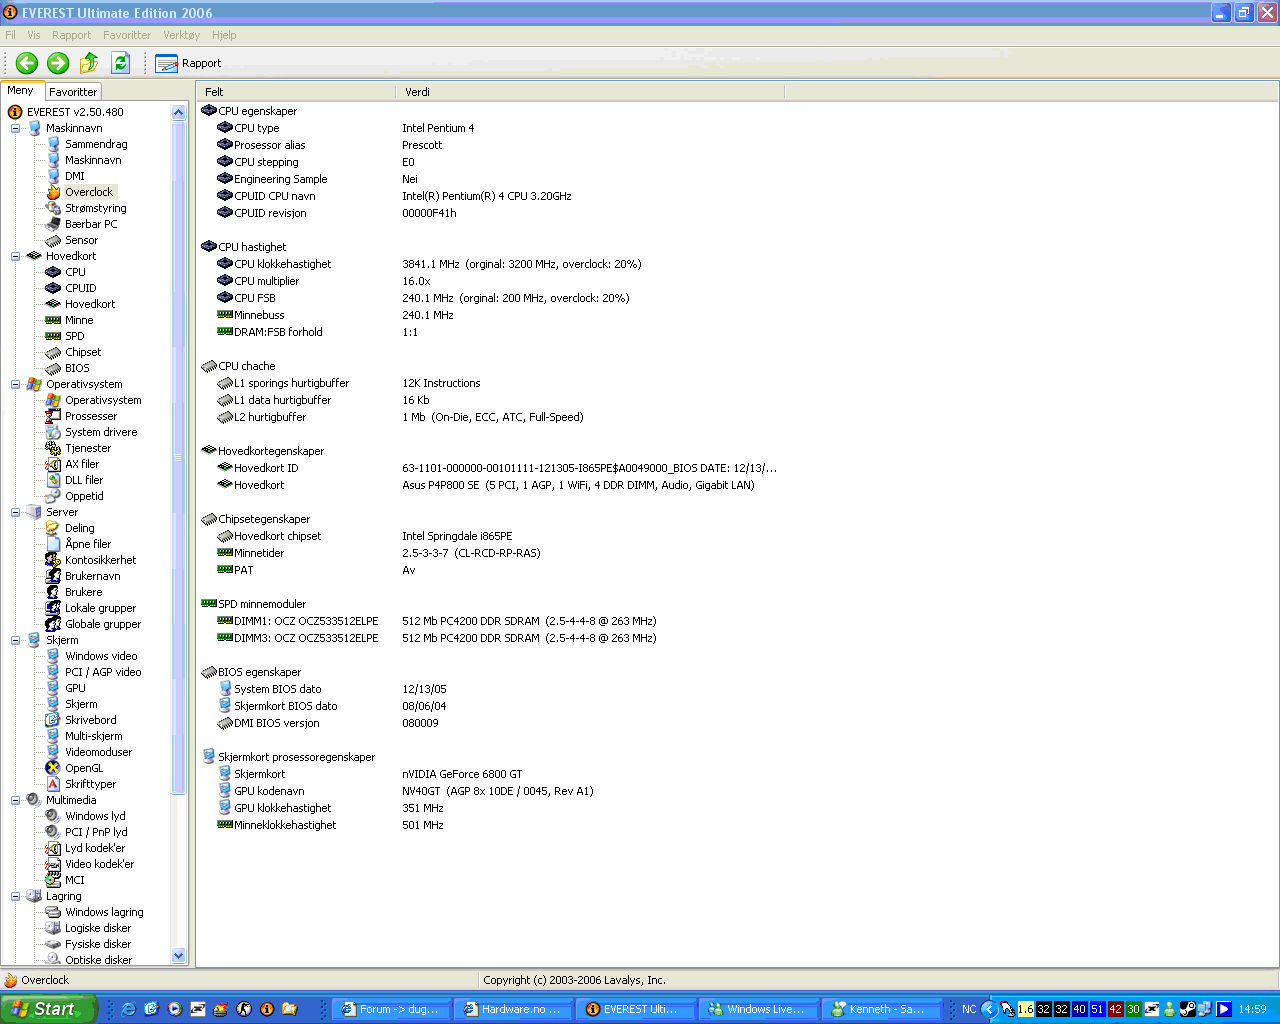Screen dimensions: 1280x1024
Task: Collapse the Skjerm tree group
Action: click(x=15, y=640)
